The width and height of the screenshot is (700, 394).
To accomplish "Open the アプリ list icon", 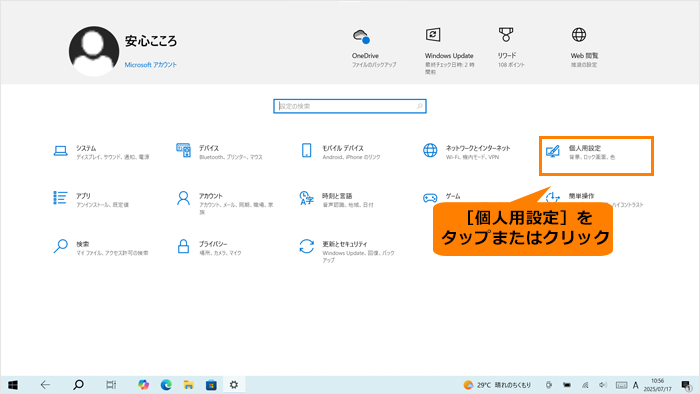I will 60,198.
